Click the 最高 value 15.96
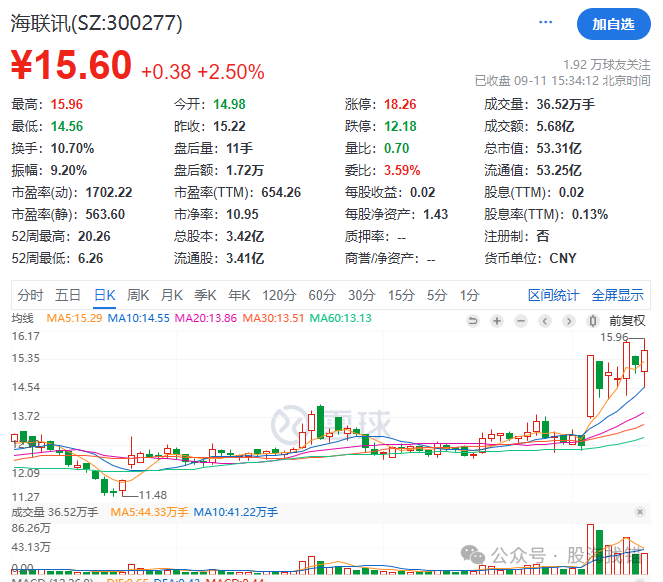 [x=67, y=104]
